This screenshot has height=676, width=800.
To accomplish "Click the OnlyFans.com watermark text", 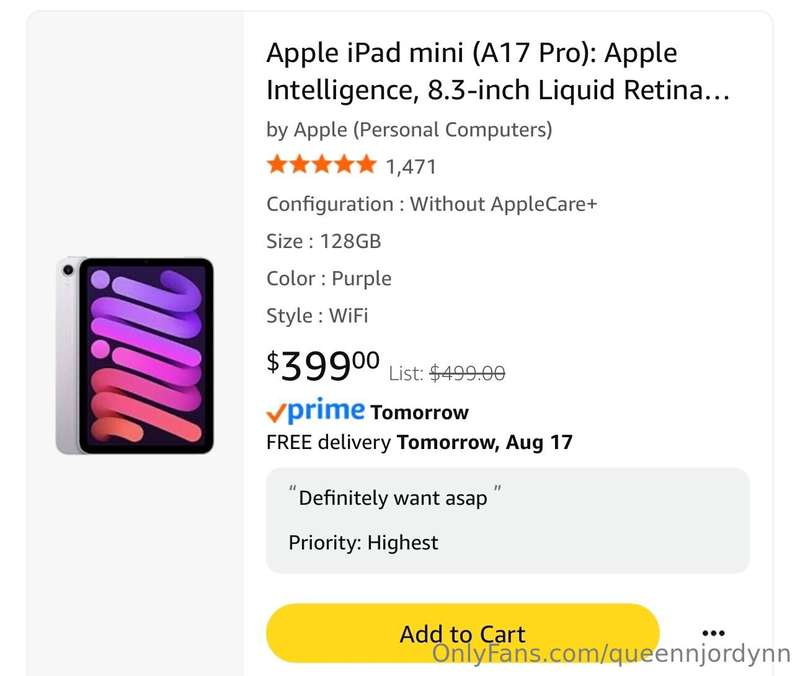I will point(611,655).
